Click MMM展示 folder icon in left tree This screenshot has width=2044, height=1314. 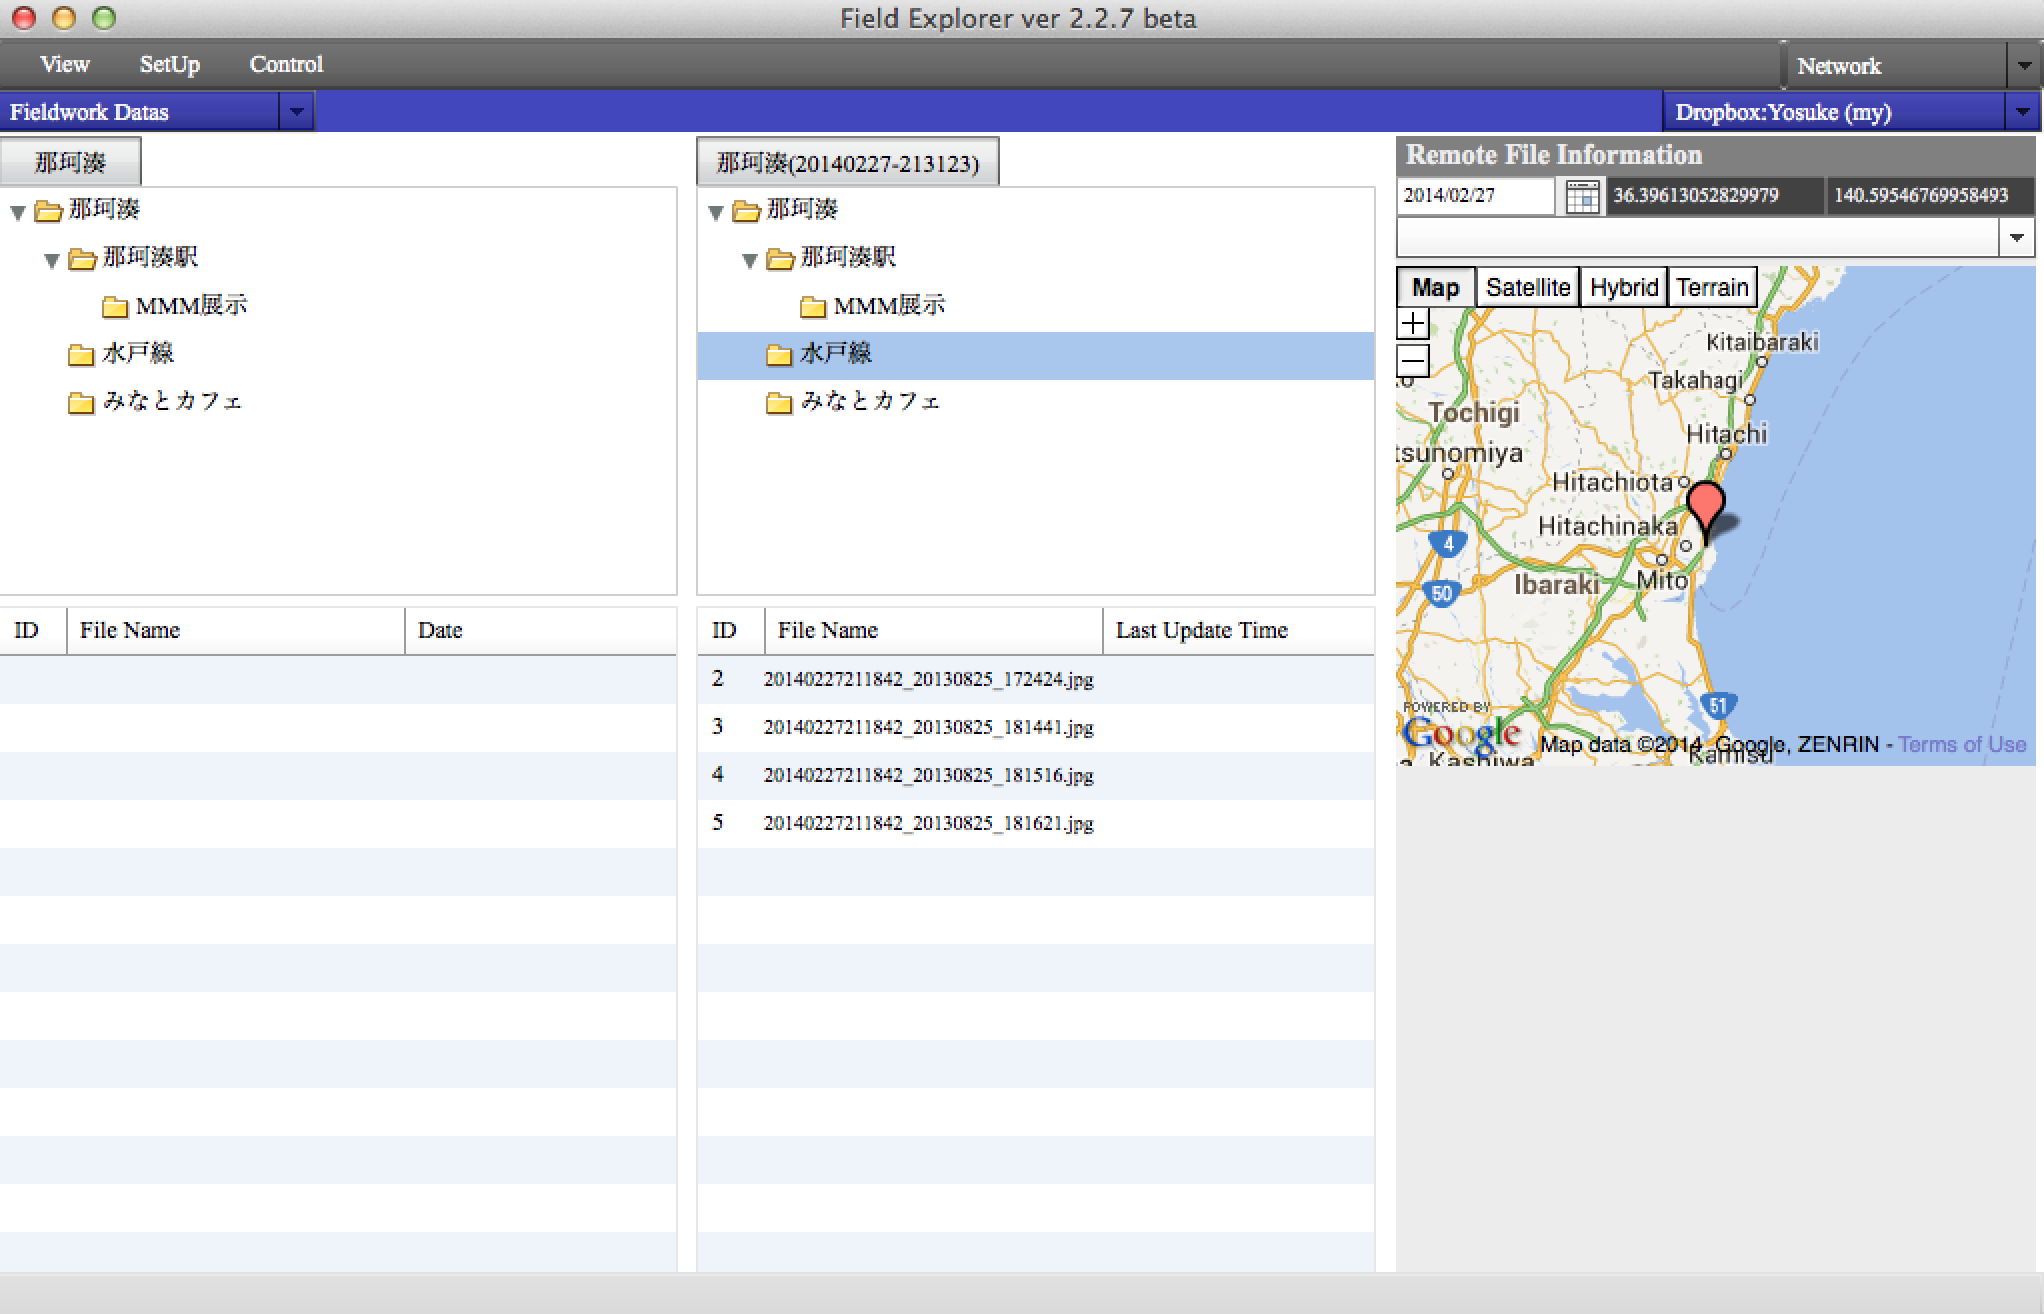pos(115,306)
